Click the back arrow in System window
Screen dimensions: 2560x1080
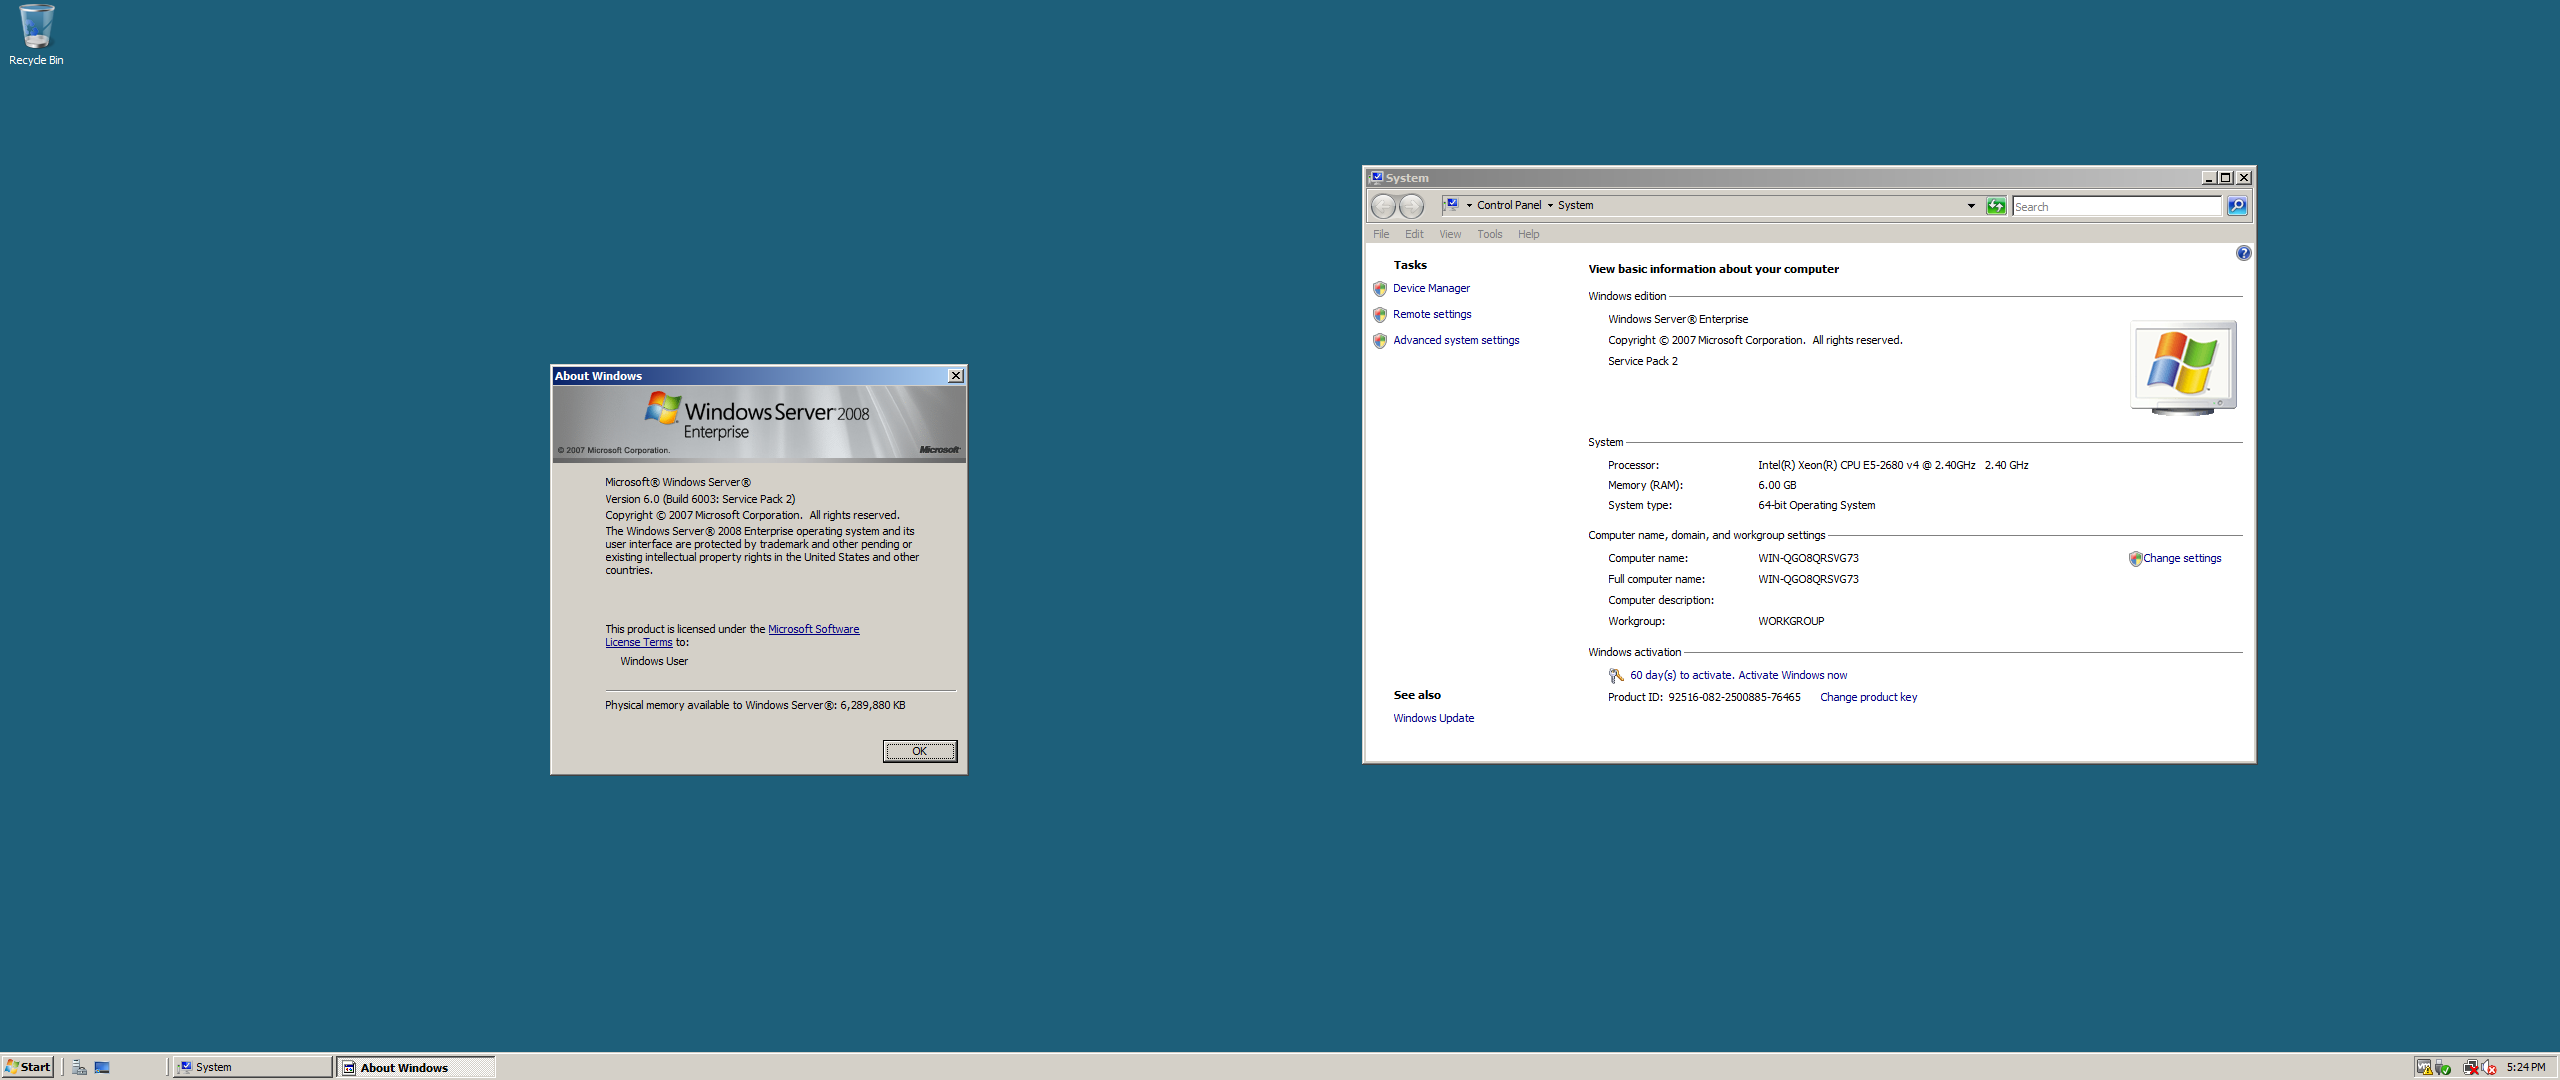tap(1383, 206)
